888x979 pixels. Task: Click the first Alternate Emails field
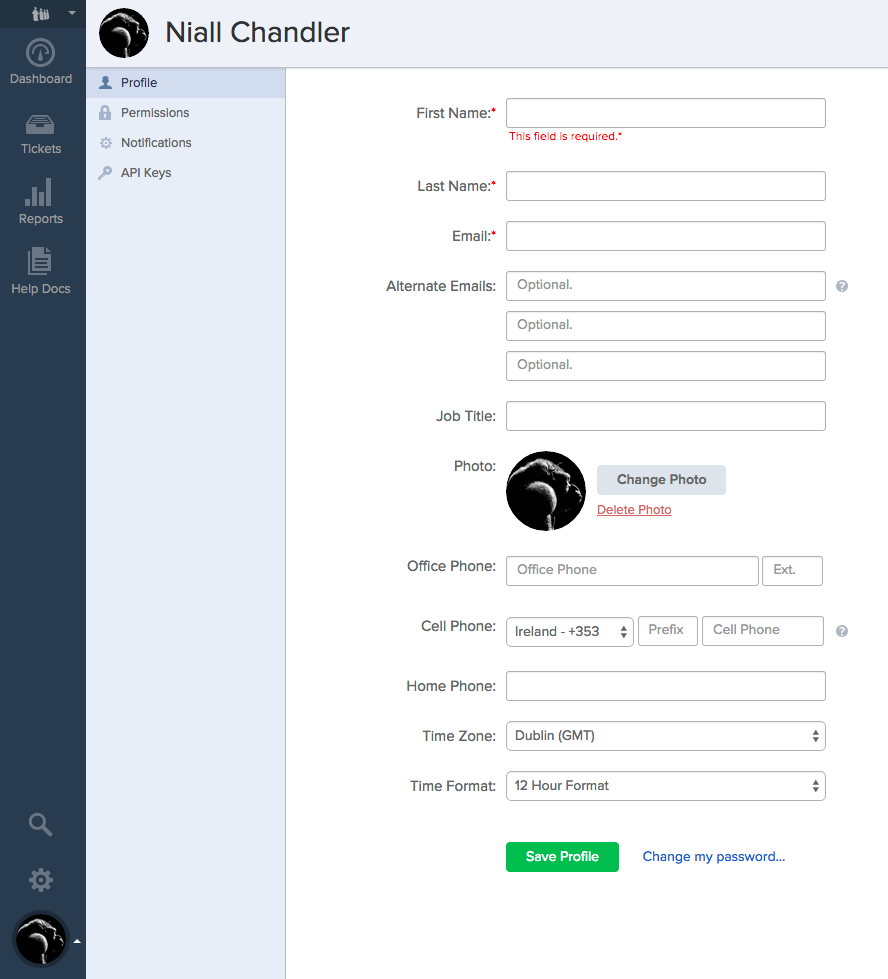tap(666, 286)
